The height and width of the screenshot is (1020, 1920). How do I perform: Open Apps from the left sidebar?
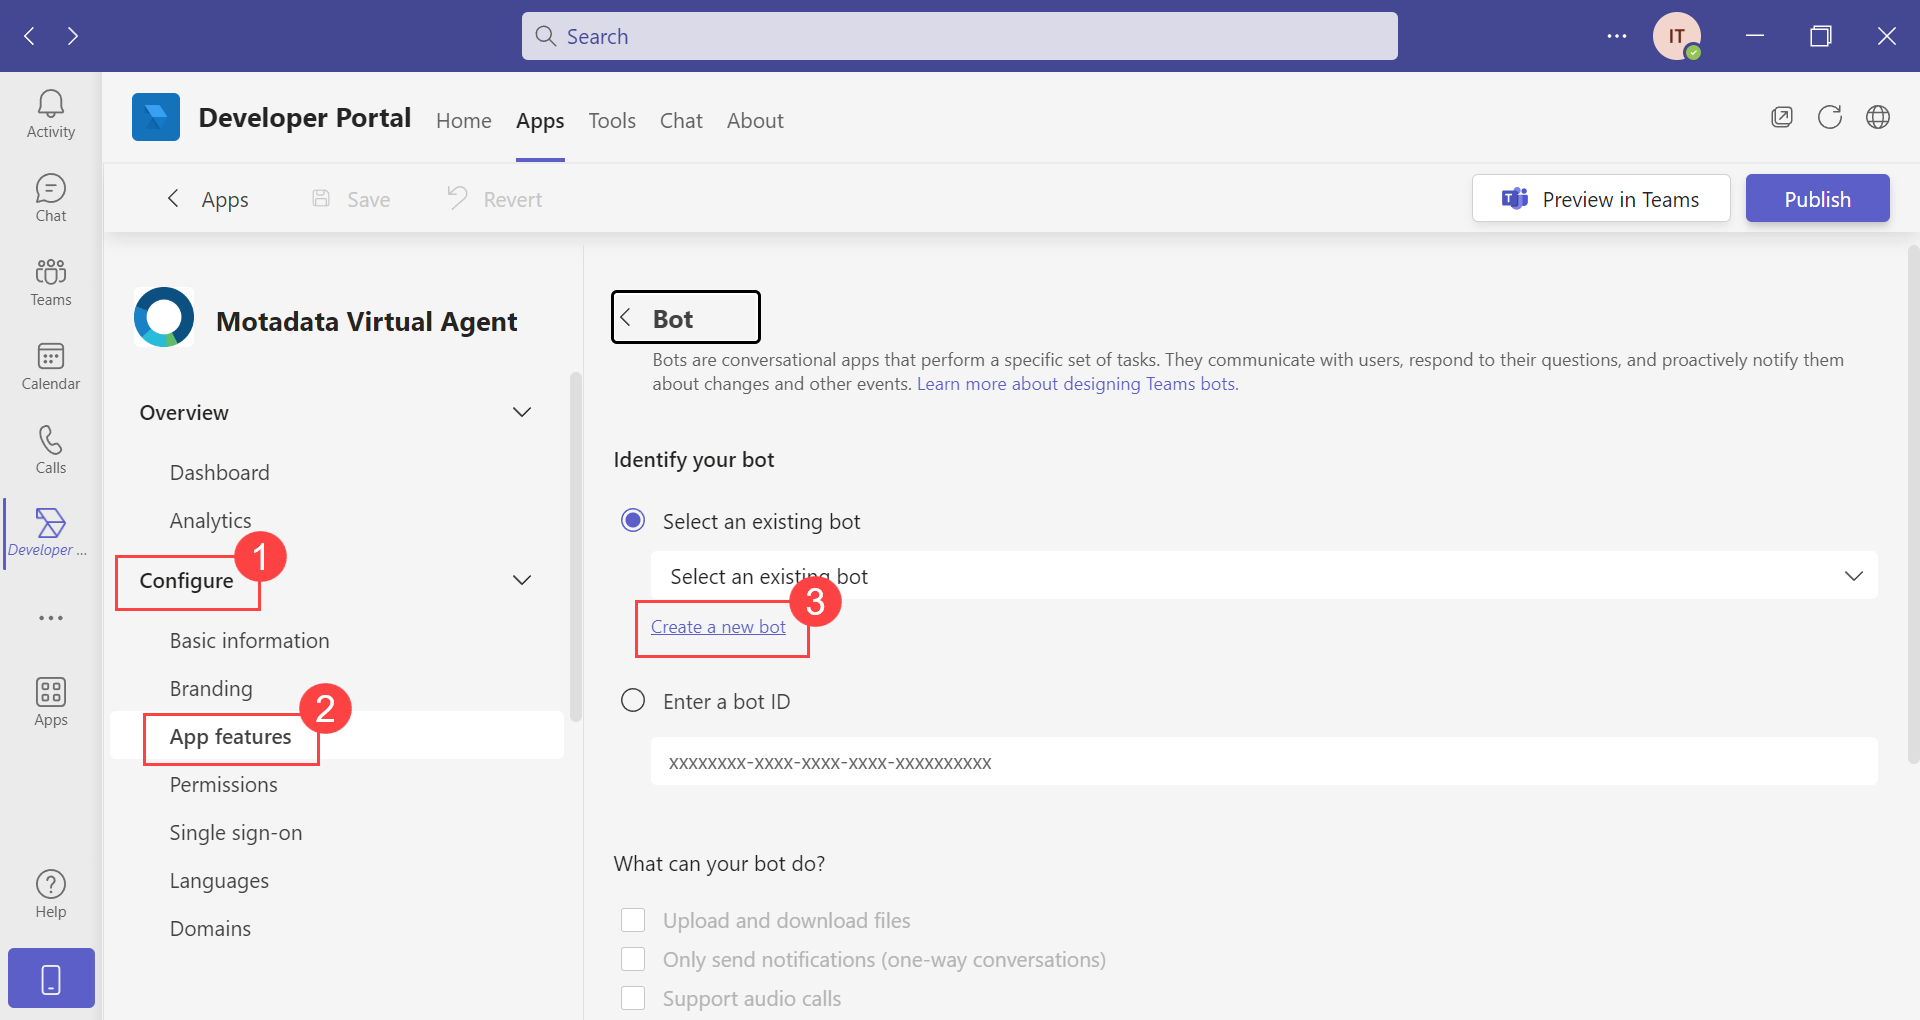[50, 701]
